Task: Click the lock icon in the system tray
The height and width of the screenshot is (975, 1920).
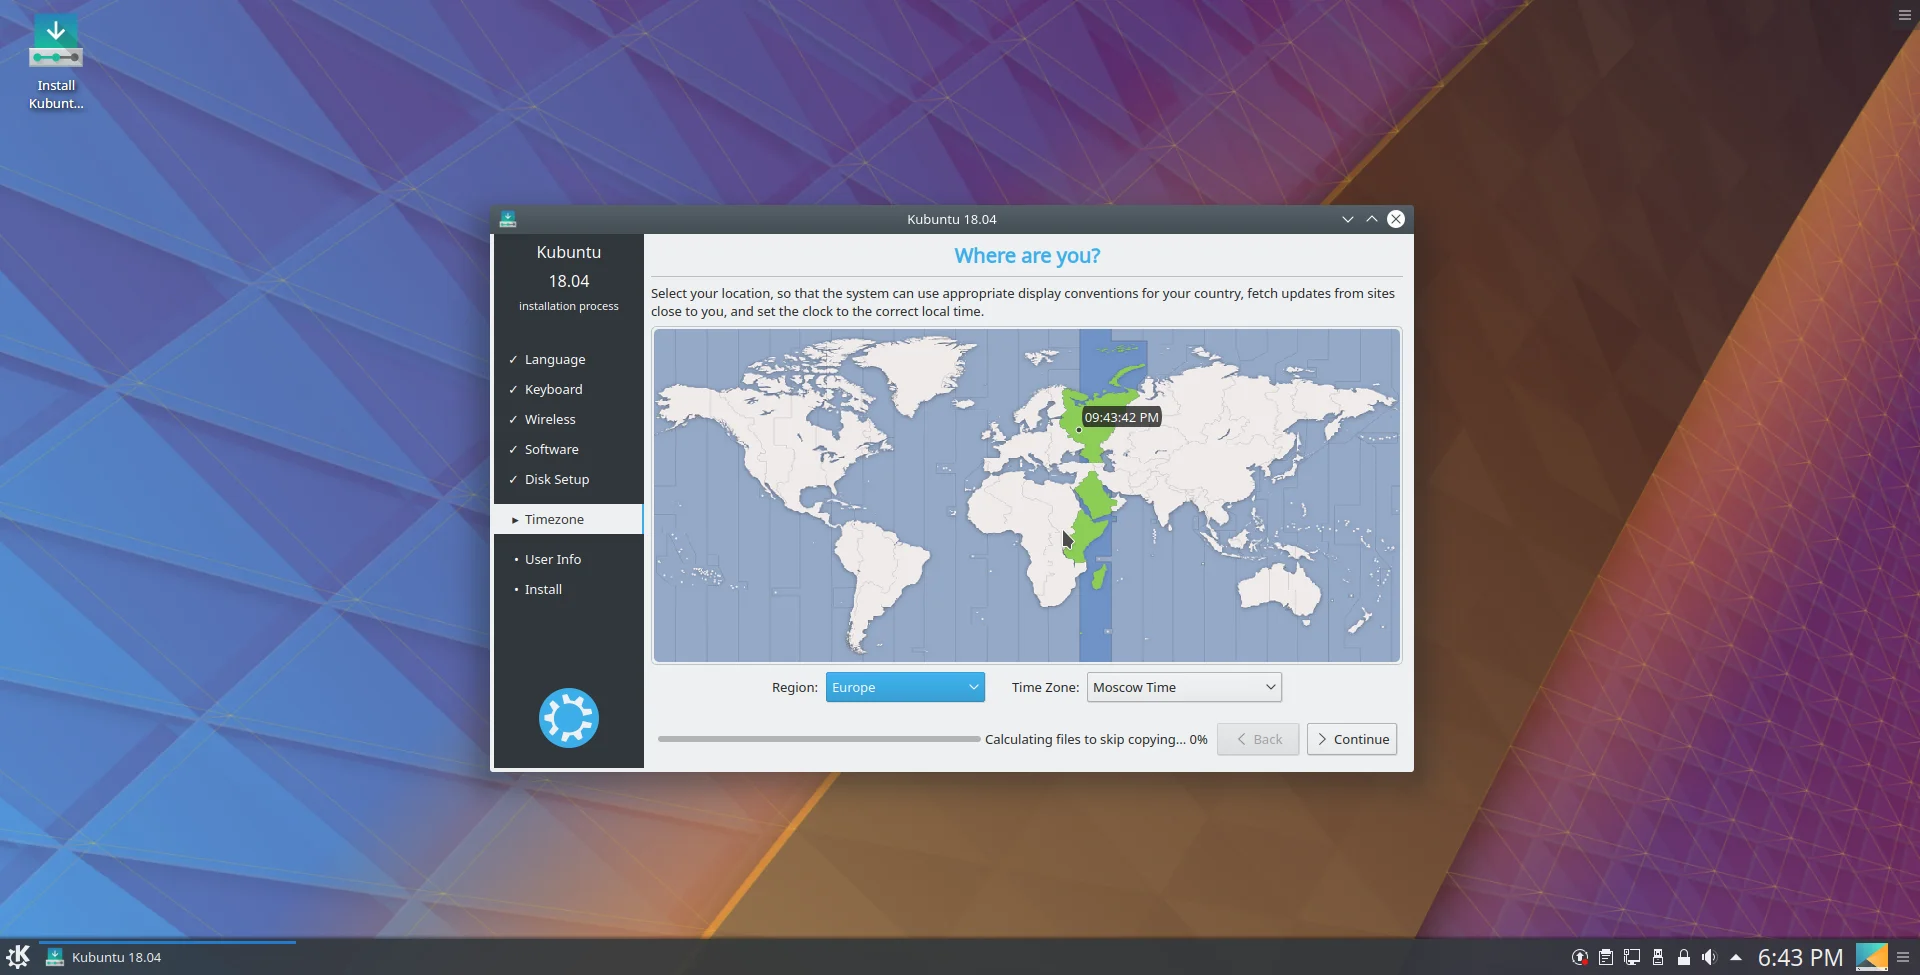Action: (1684, 957)
